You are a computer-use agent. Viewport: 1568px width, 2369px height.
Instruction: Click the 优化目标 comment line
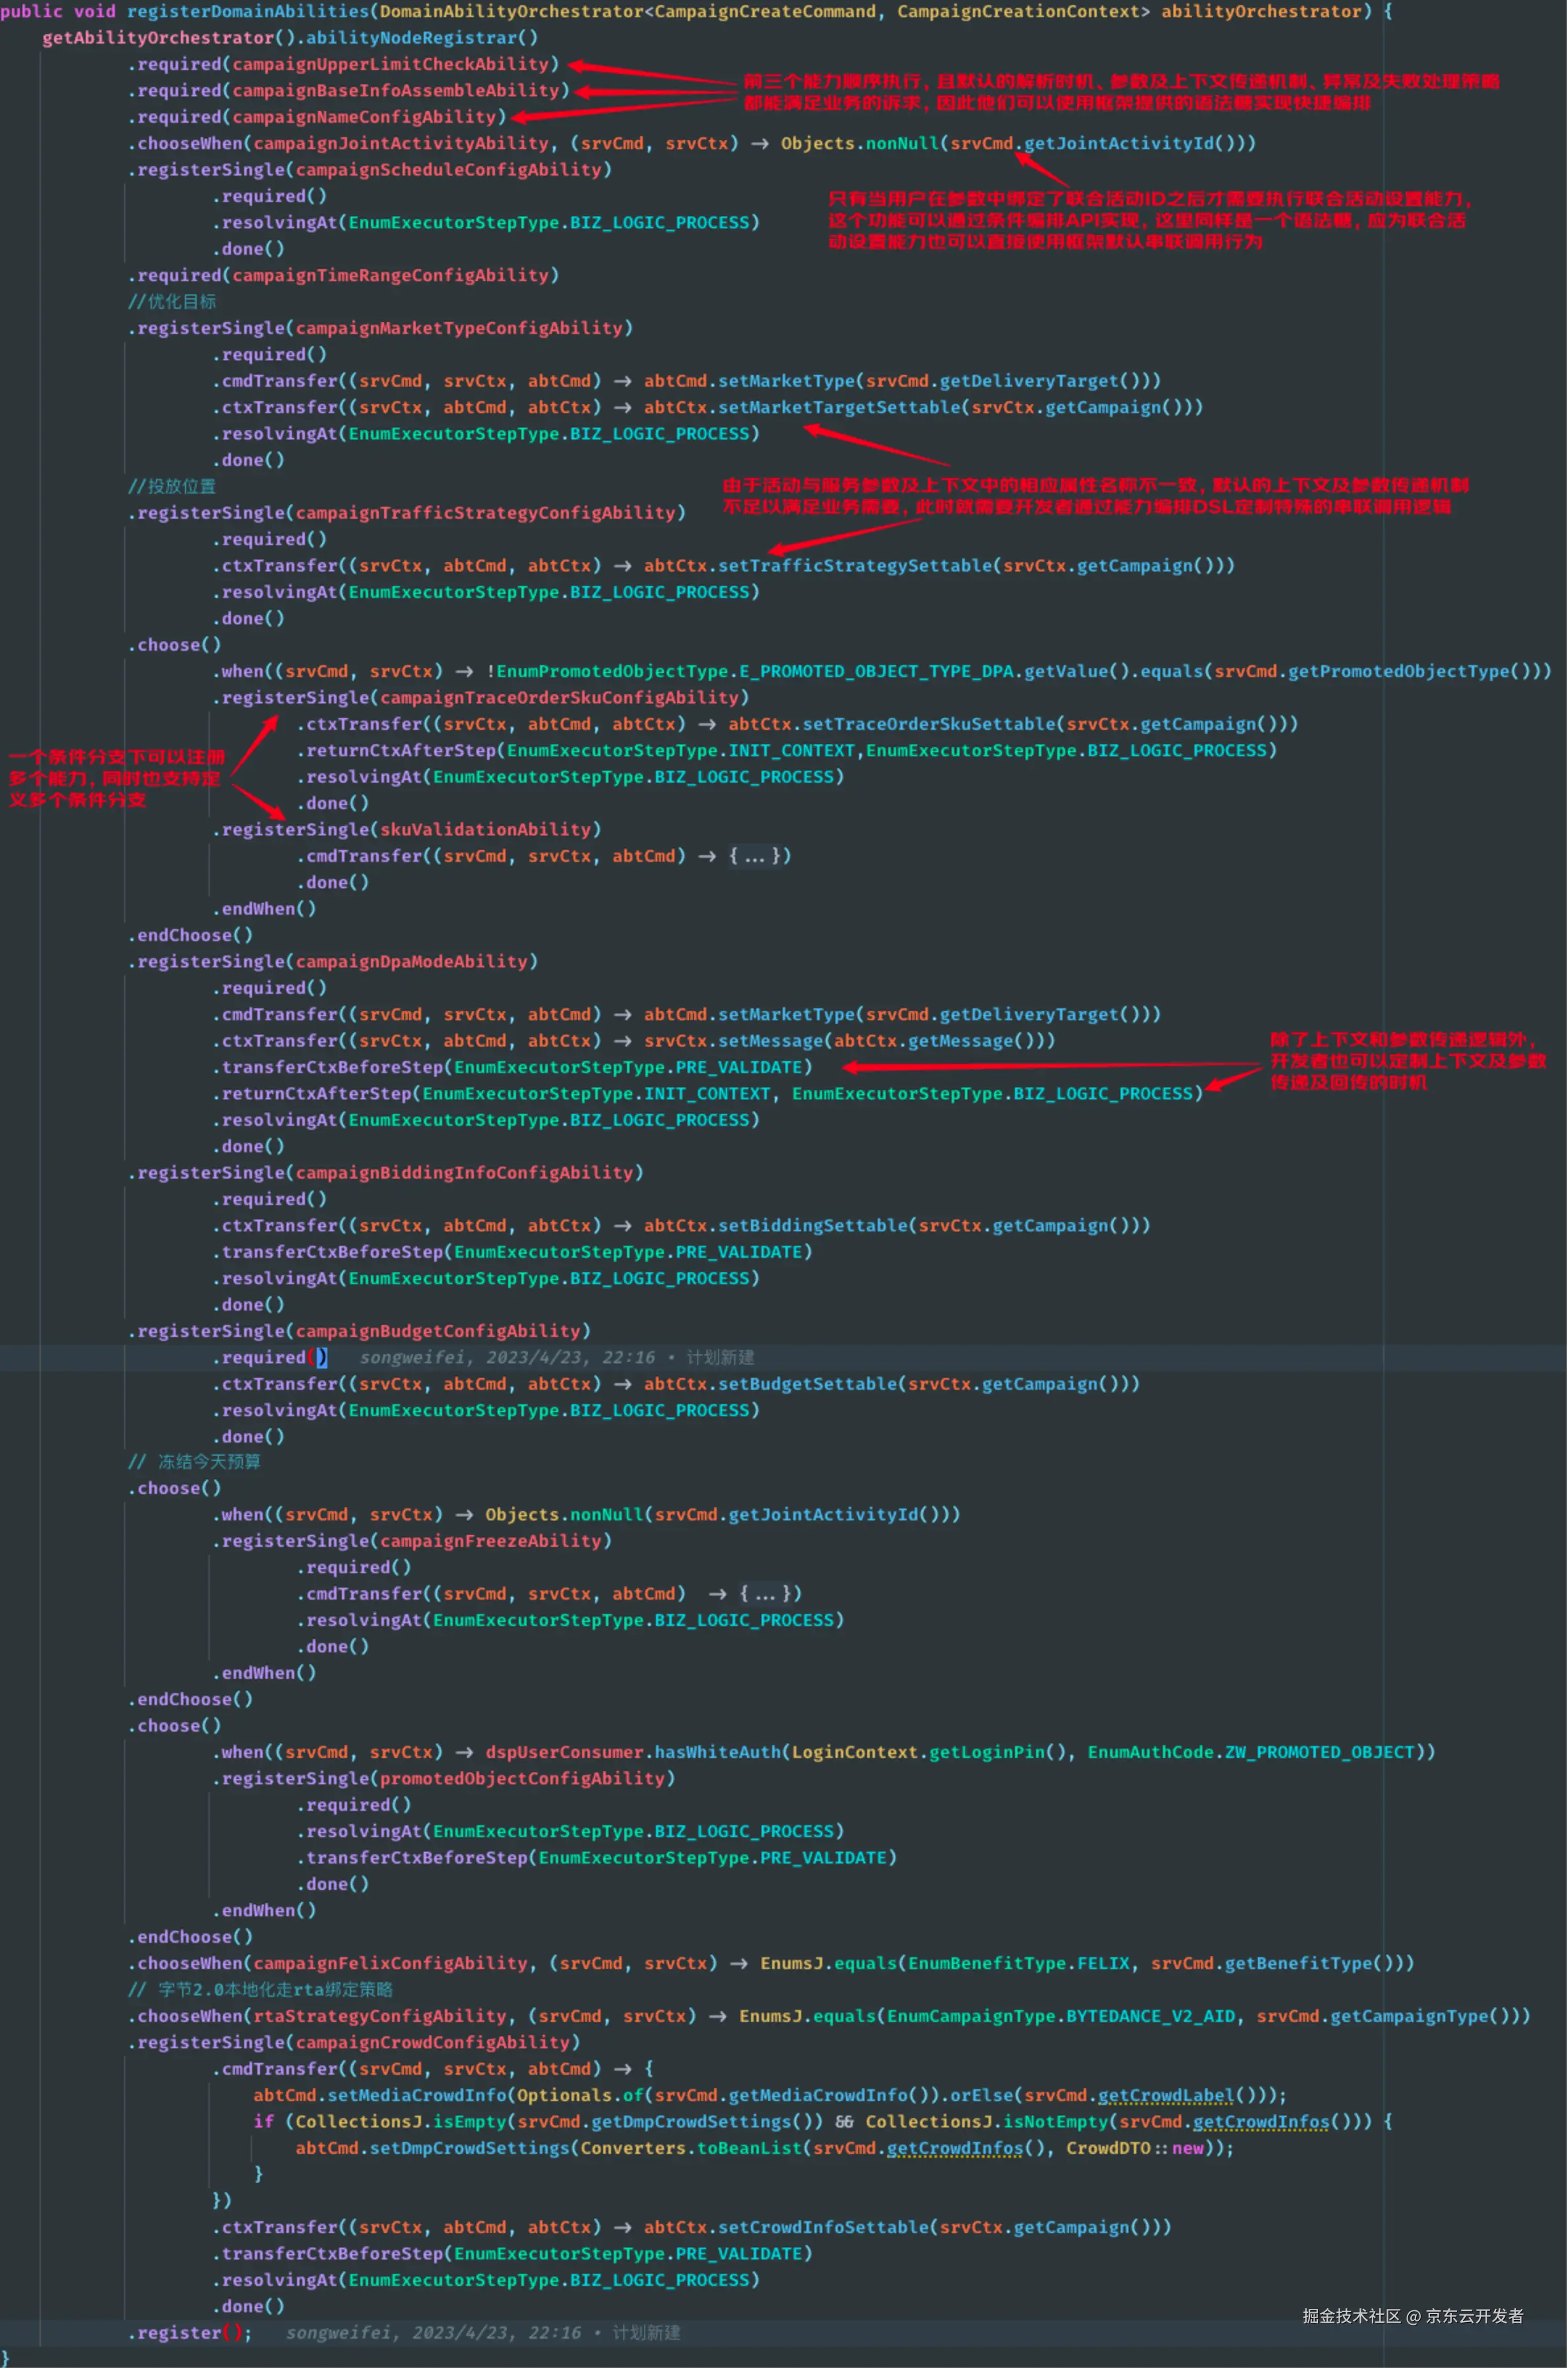[x=172, y=301]
